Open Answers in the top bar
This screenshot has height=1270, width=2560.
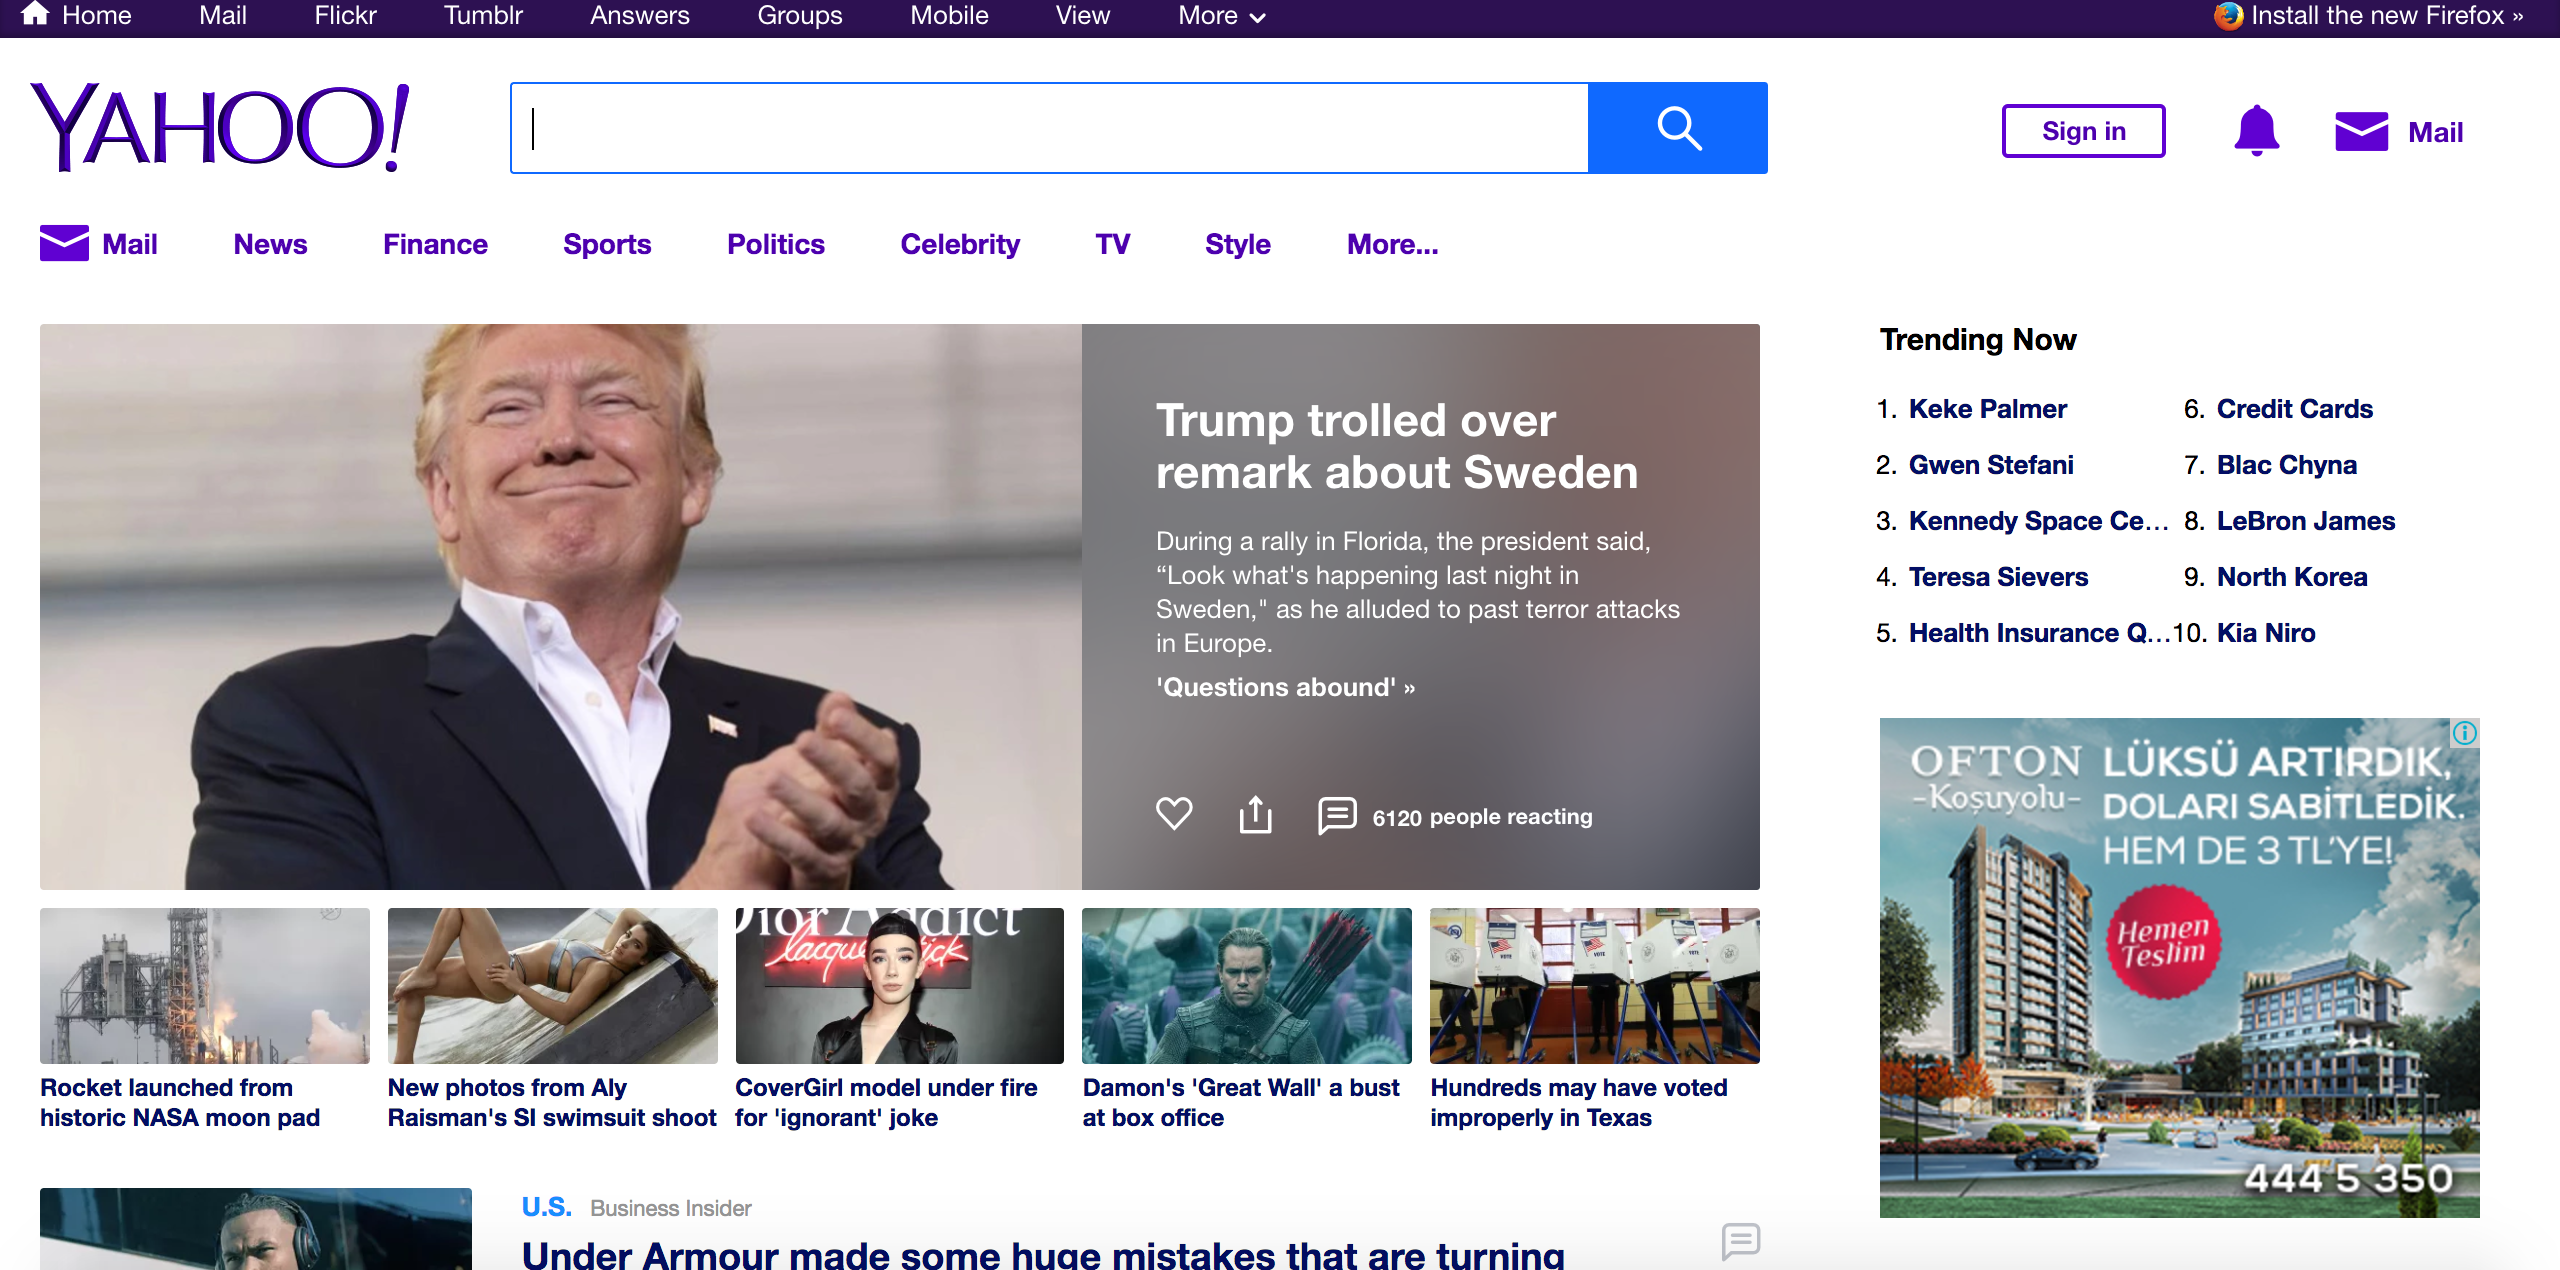(640, 15)
